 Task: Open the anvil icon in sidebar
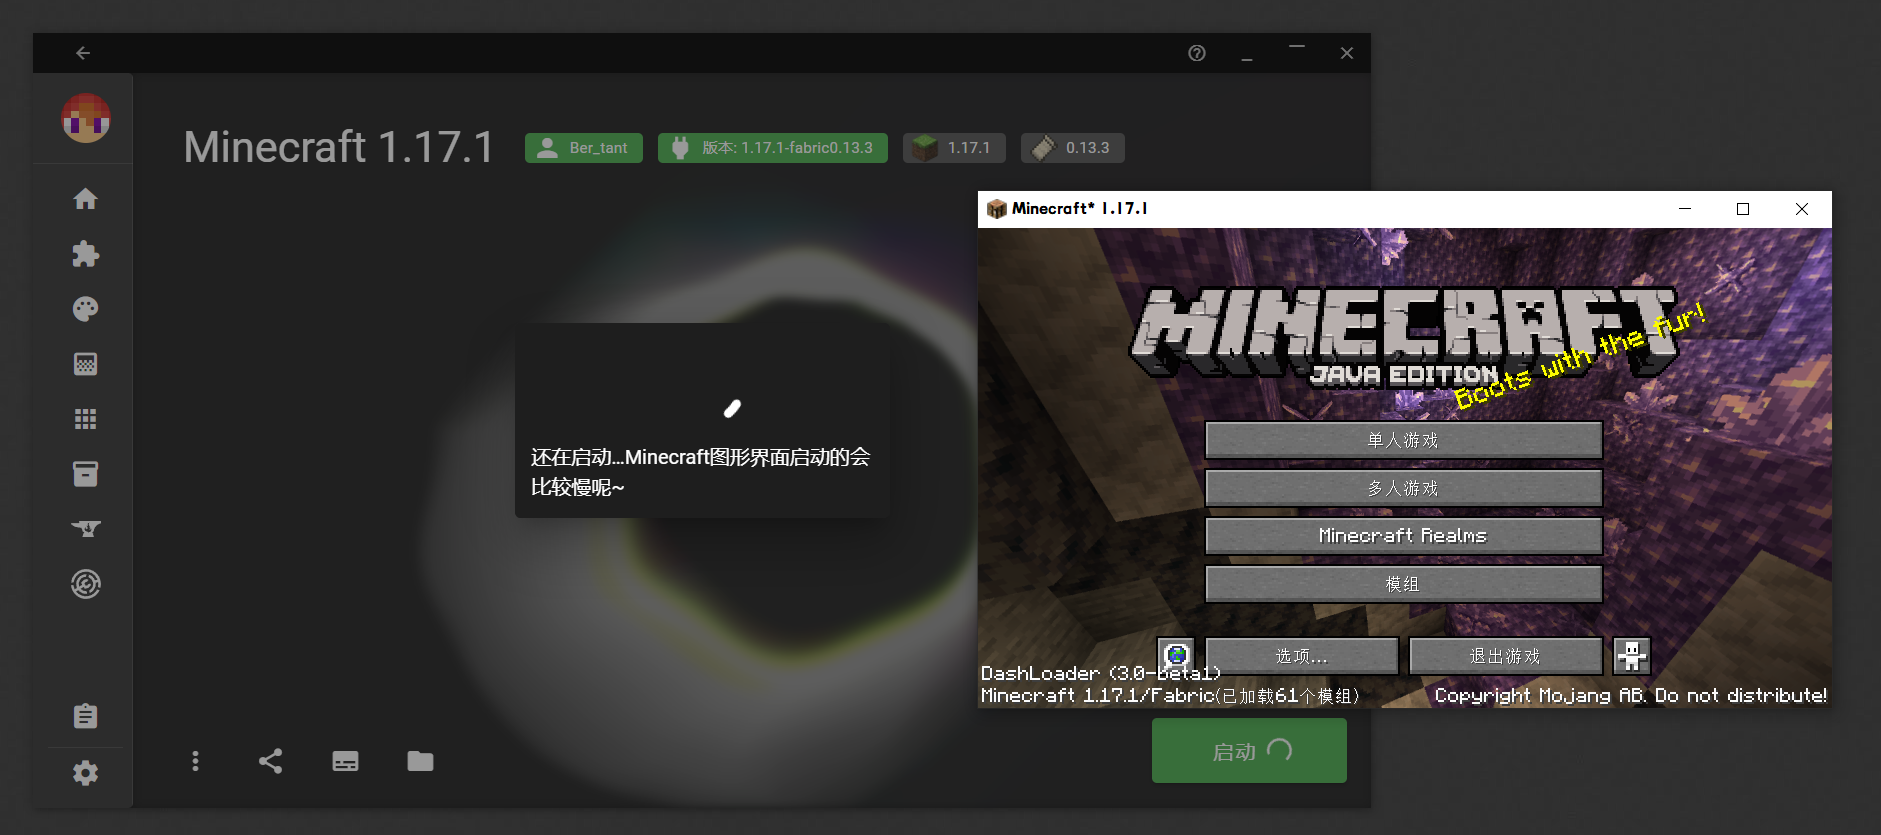tap(86, 529)
